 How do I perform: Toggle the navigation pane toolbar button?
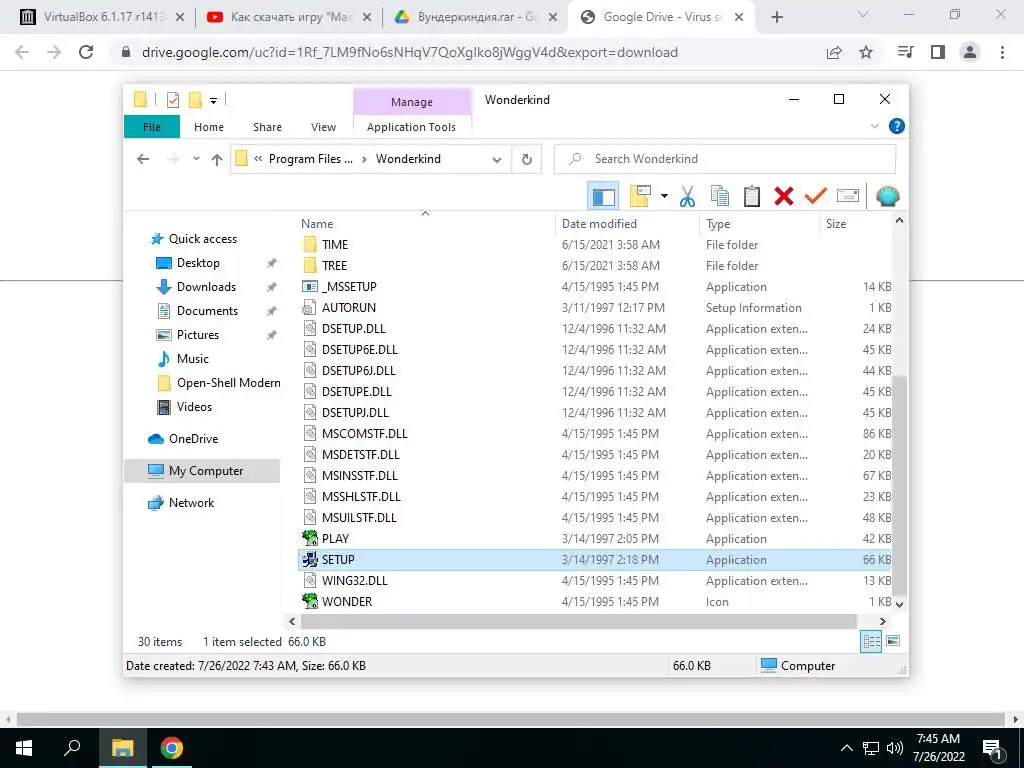point(603,196)
